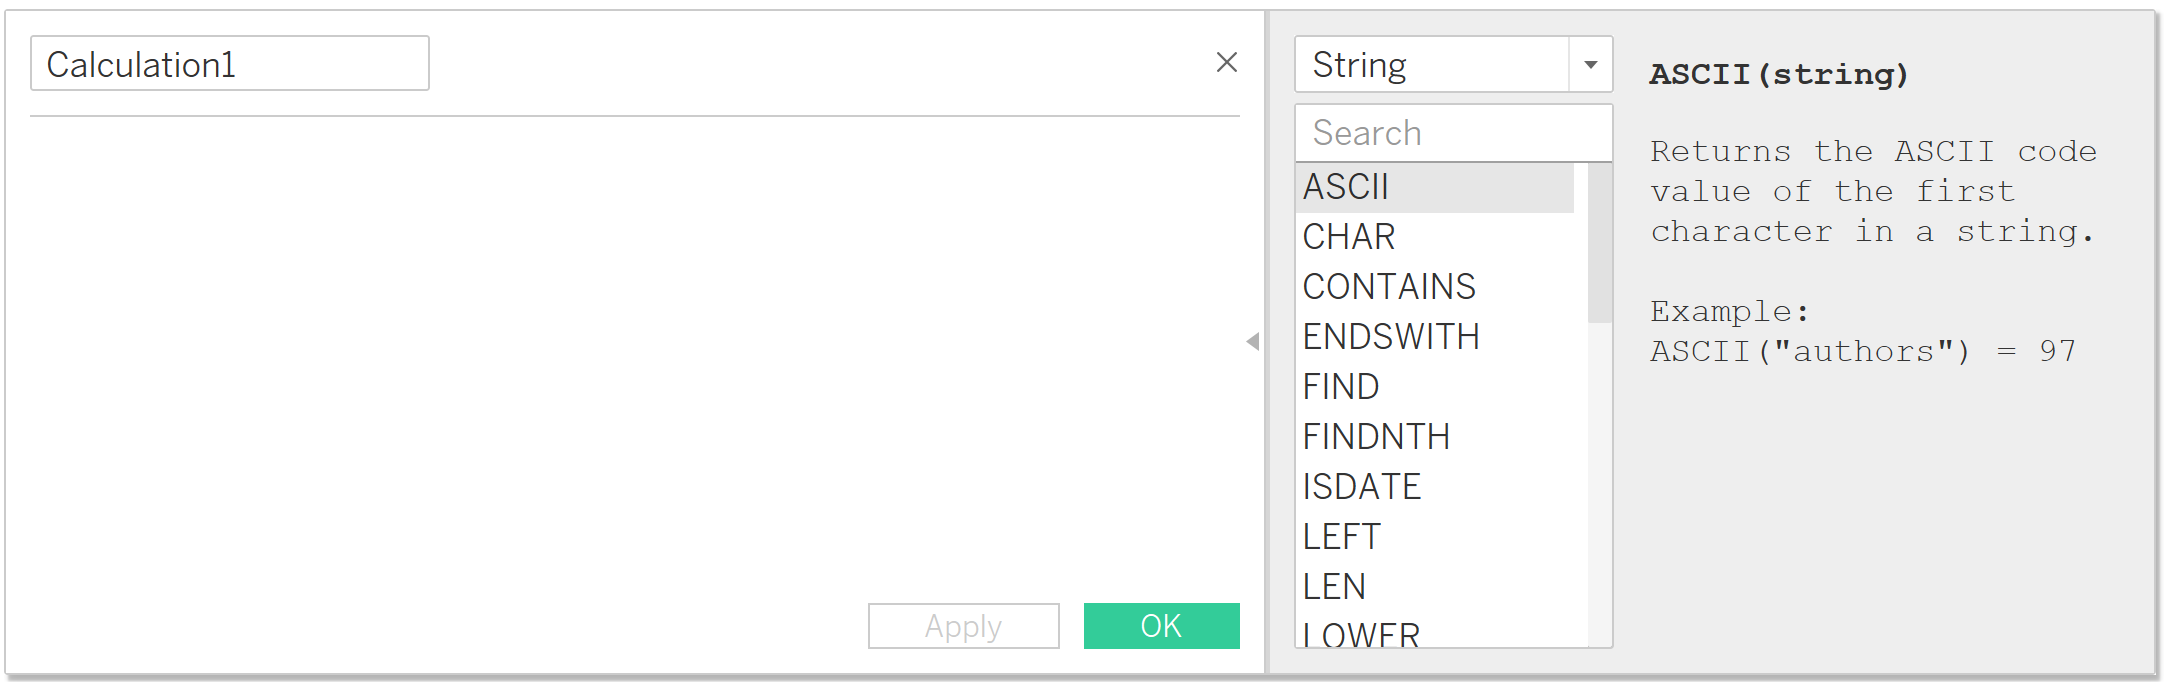Select the LEN function
Viewport: 2164px width, 682px height.
[1334, 587]
